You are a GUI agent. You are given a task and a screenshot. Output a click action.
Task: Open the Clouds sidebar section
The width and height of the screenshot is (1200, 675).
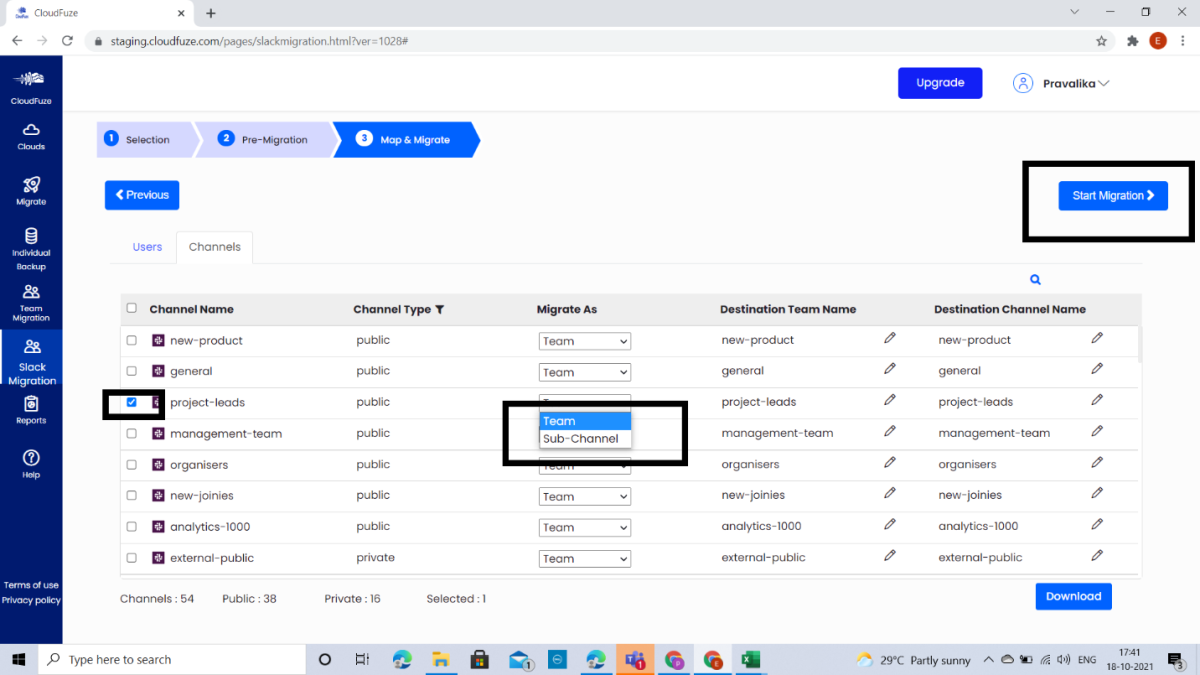click(x=31, y=136)
